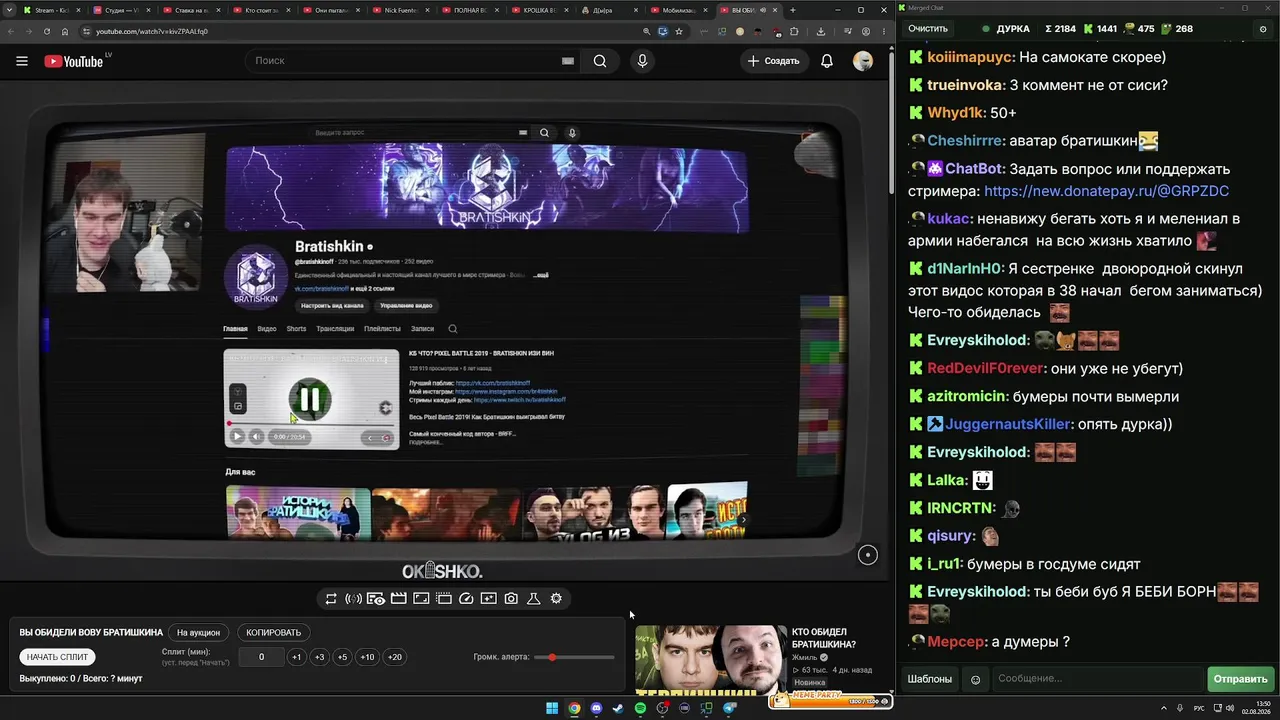The height and width of the screenshot is (720, 1280).
Task: Click the sparkle screen icon in player toolbar
Action: coord(488,599)
